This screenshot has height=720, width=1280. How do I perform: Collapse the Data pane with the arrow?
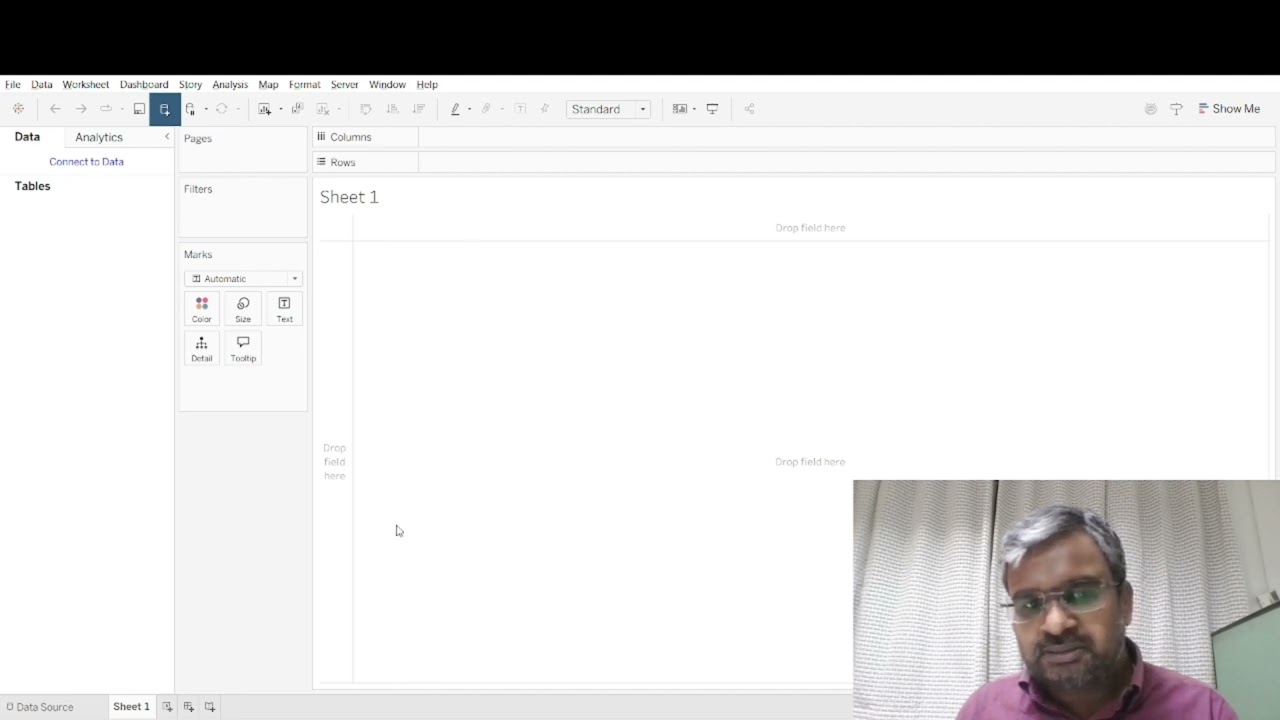(x=167, y=137)
